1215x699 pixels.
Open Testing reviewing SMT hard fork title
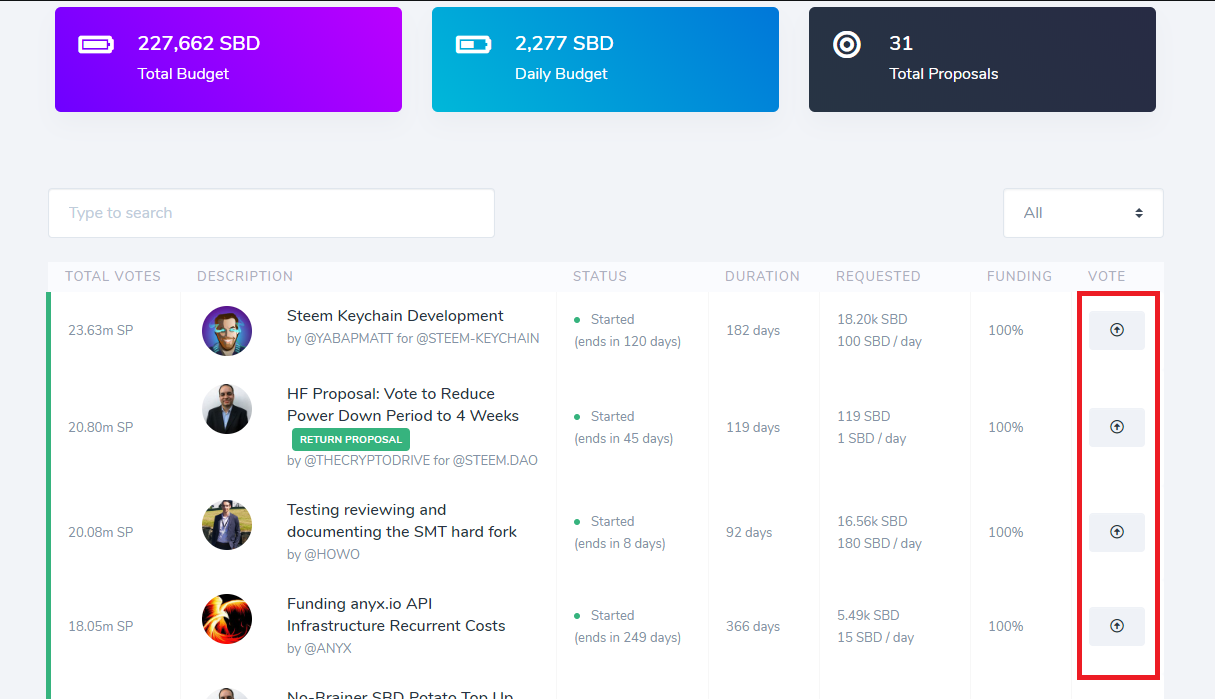402,521
